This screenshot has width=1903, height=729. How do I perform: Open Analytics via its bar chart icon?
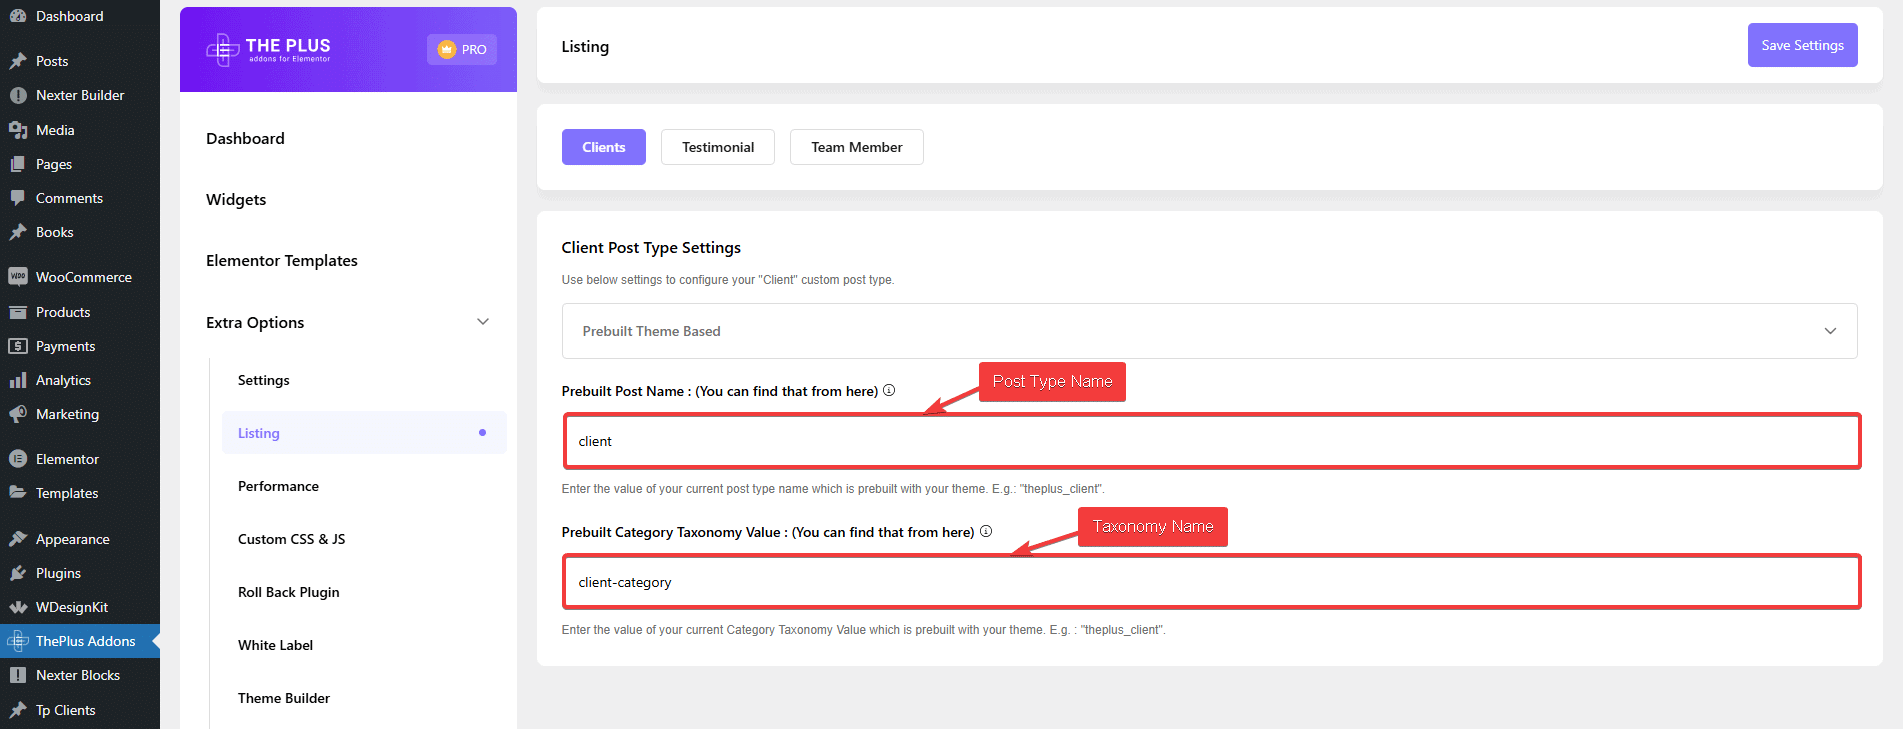[x=17, y=380]
